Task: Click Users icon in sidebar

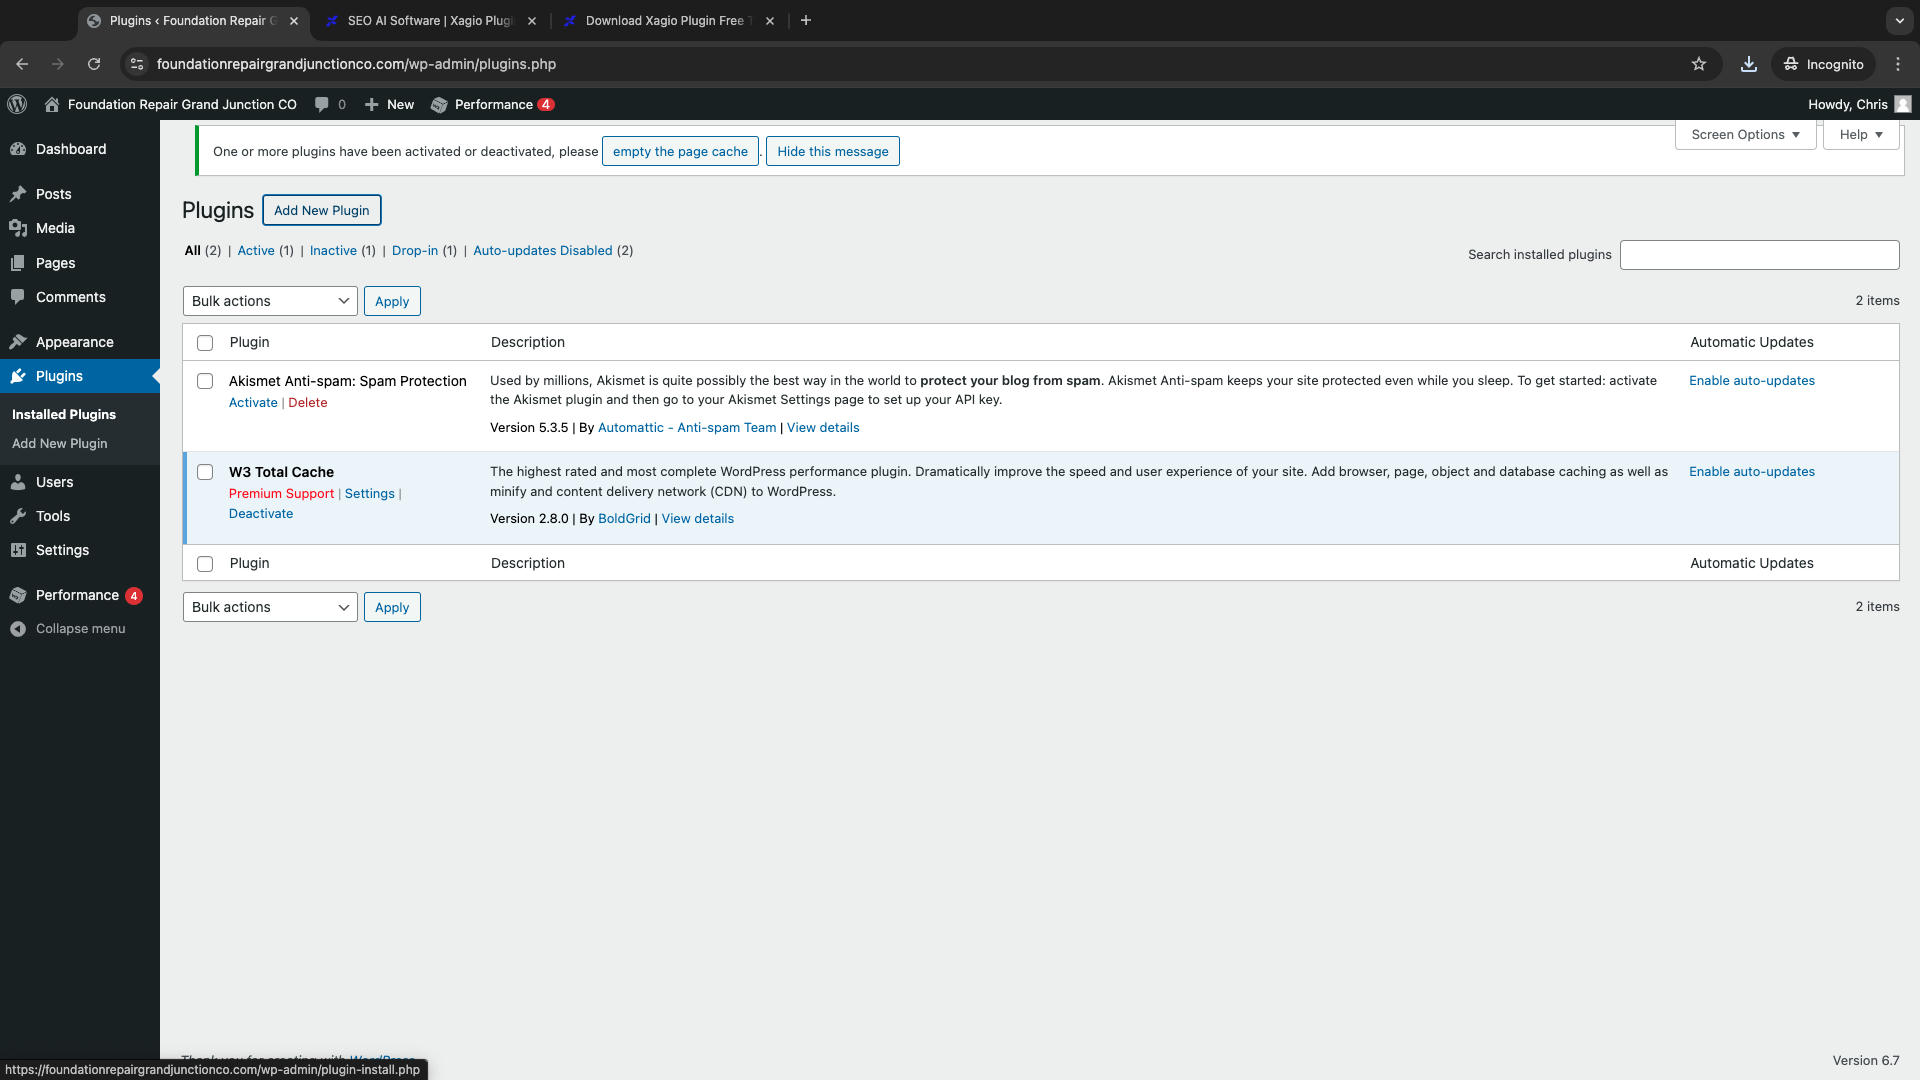Action: tap(18, 482)
